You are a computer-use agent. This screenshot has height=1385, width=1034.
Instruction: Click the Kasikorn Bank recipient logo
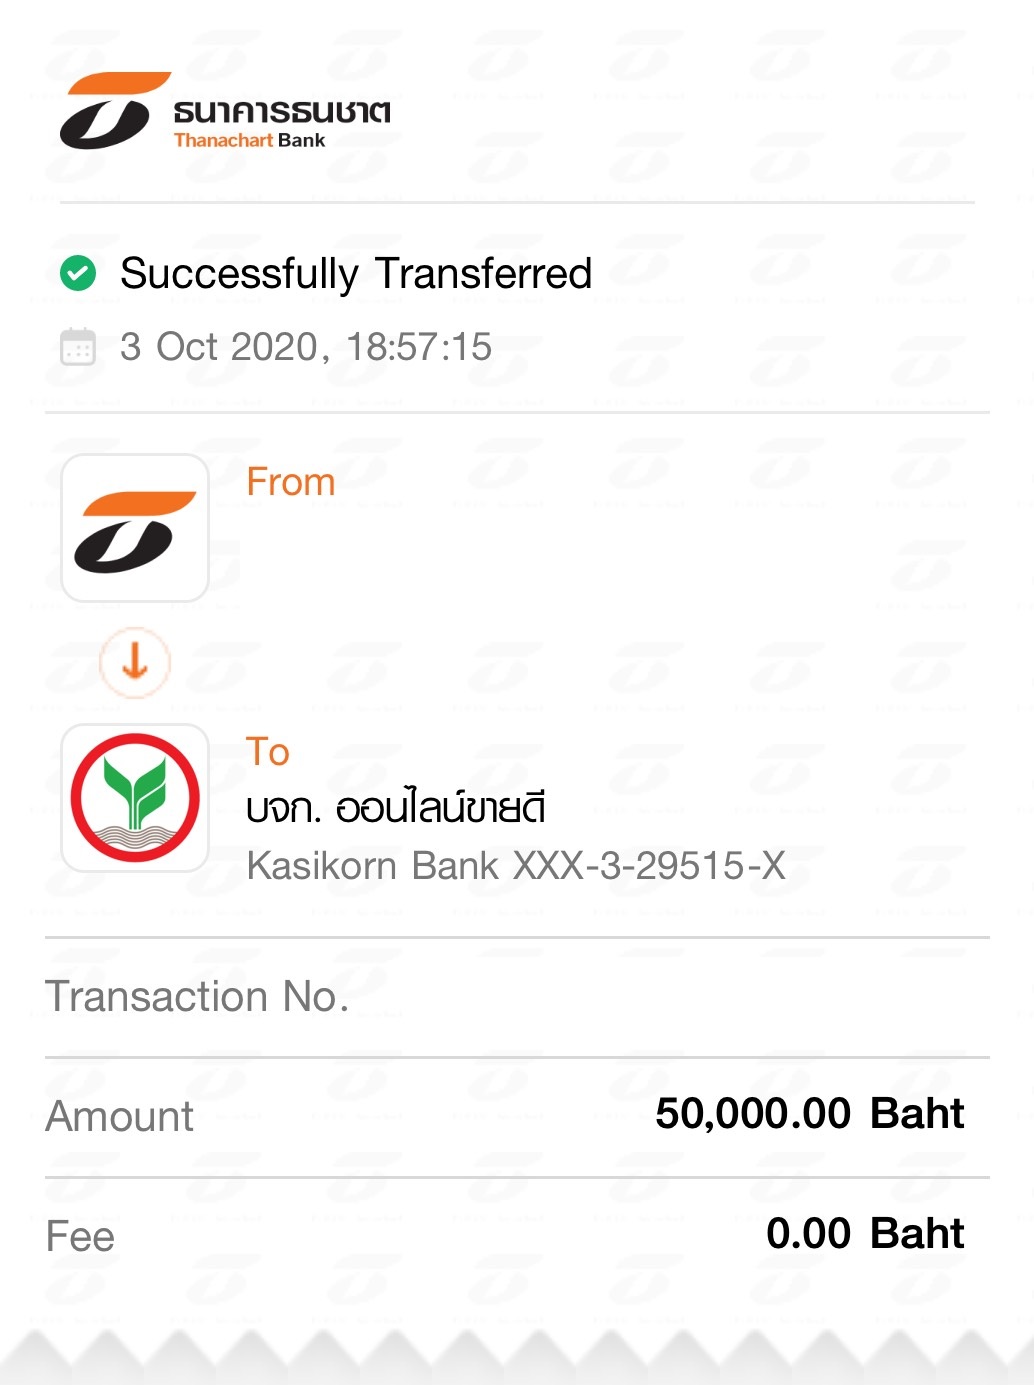point(135,798)
